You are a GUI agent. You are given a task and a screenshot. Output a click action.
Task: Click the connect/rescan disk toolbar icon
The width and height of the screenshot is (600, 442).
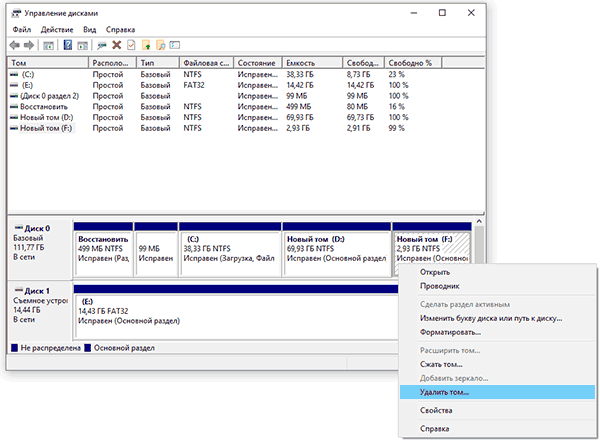click(101, 45)
